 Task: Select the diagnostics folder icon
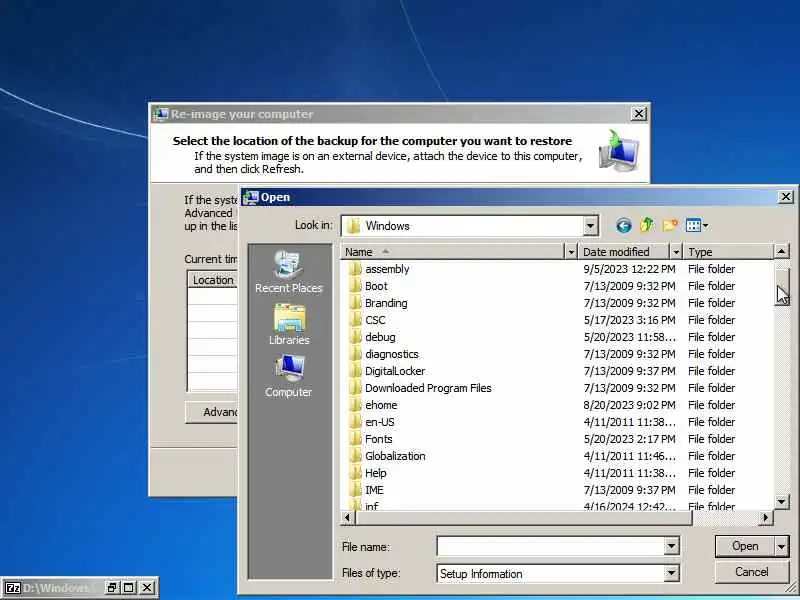click(x=355, y=354)
